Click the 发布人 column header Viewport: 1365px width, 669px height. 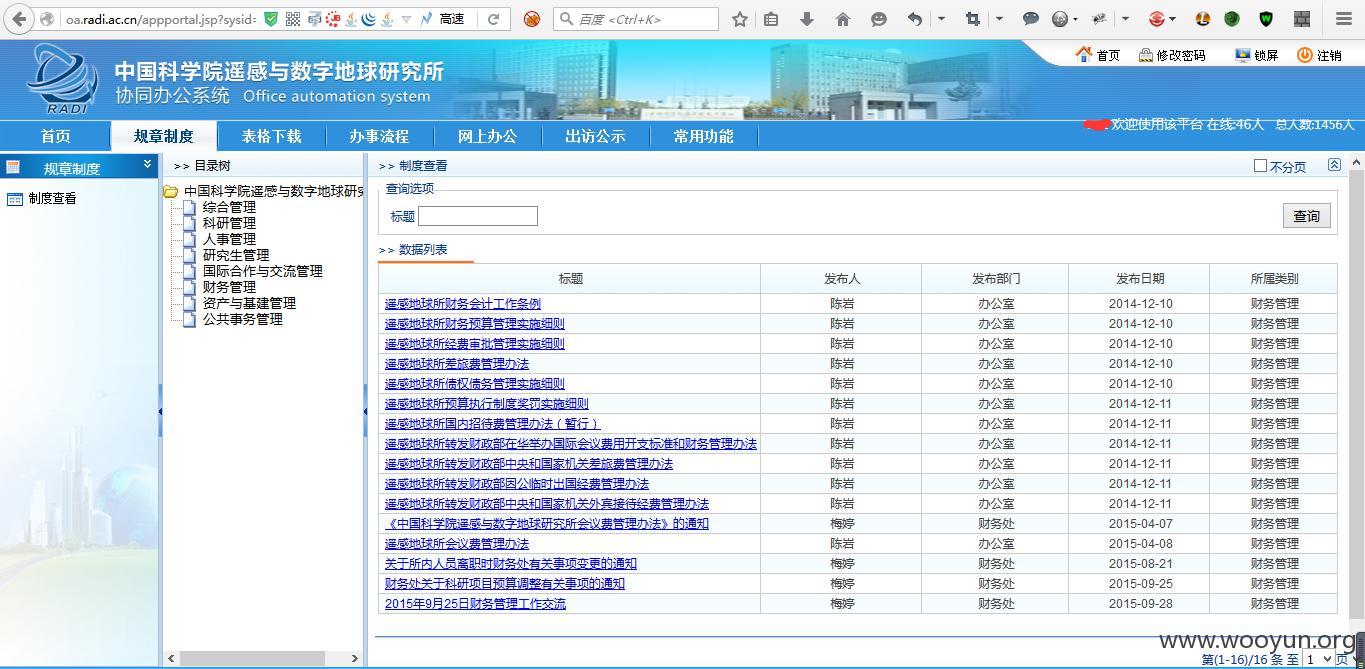tap(841, 279)
